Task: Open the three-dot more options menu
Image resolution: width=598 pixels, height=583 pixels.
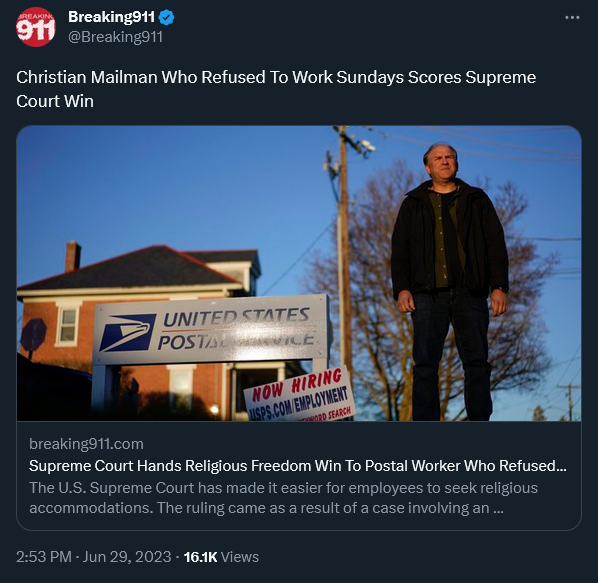Action: pyautogui.click(x=572, y=18)
